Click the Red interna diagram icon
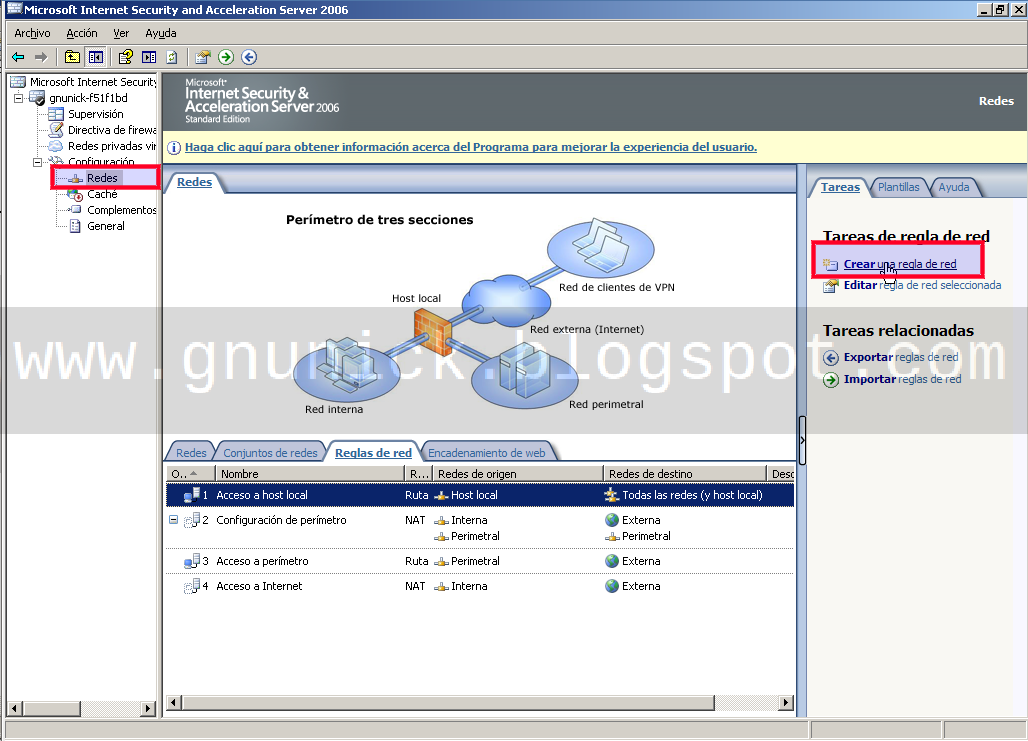The image size is (1028, 741). (347, 369)
